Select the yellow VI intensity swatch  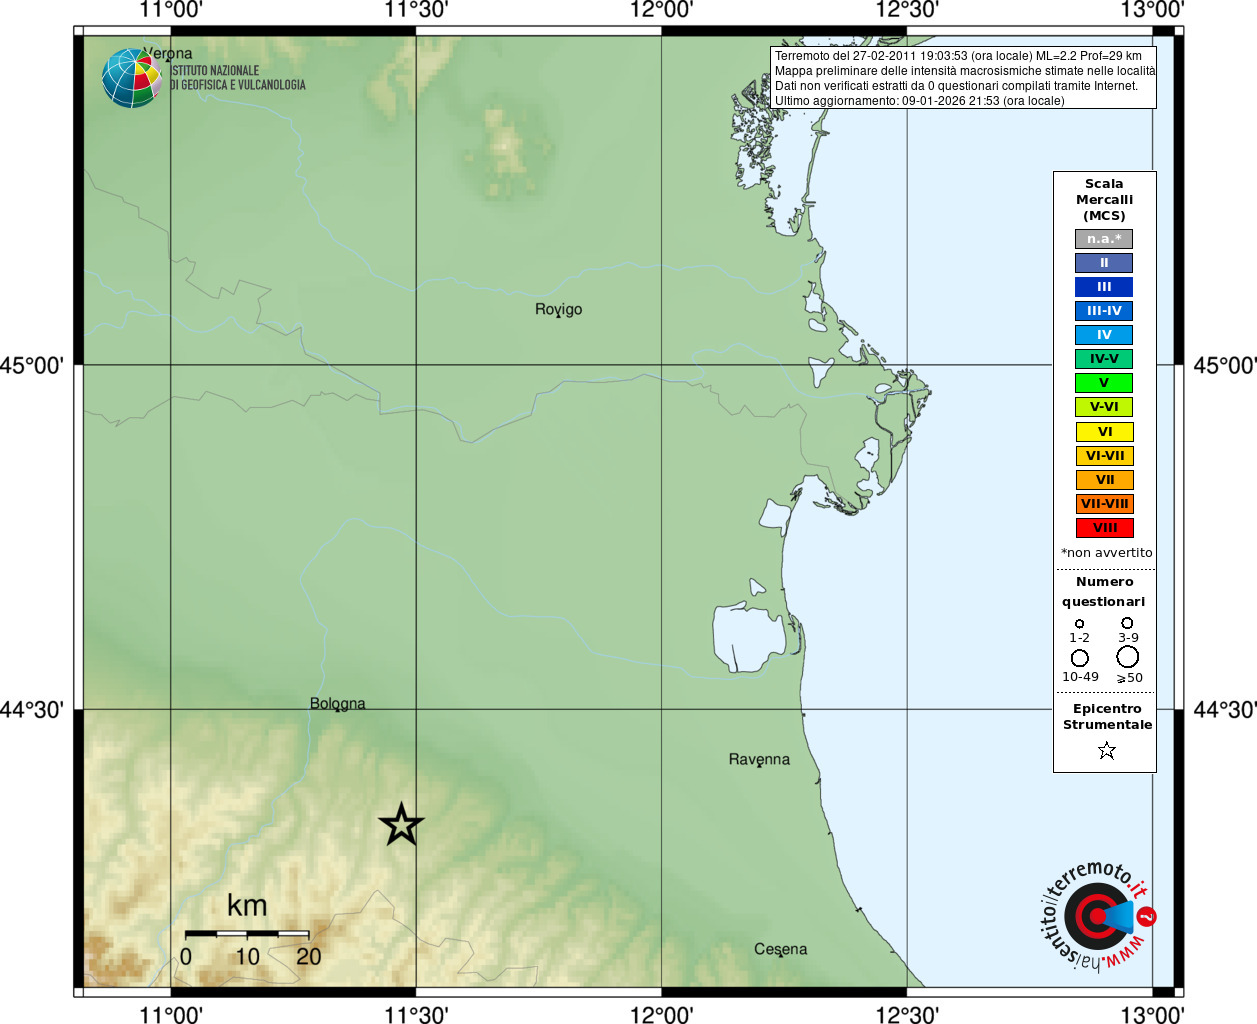point(1104,432)
